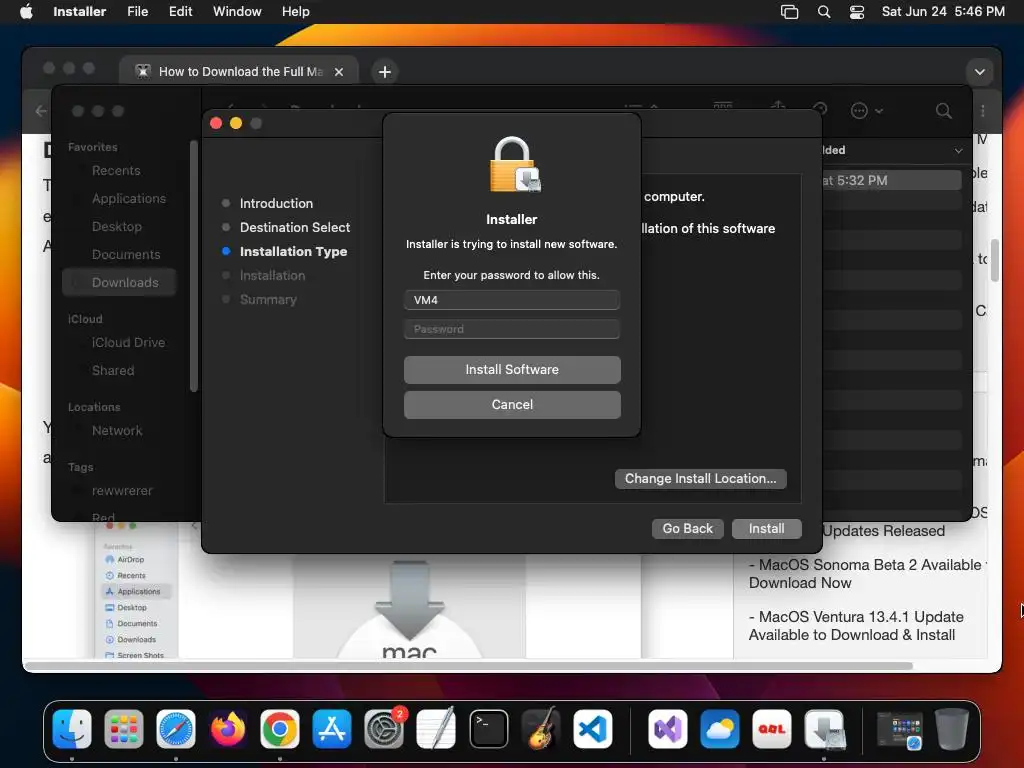Open iCloud Drive in Finder sidebar
Viewport: 1024px width, 768px height.
click(x=128, y=342)
